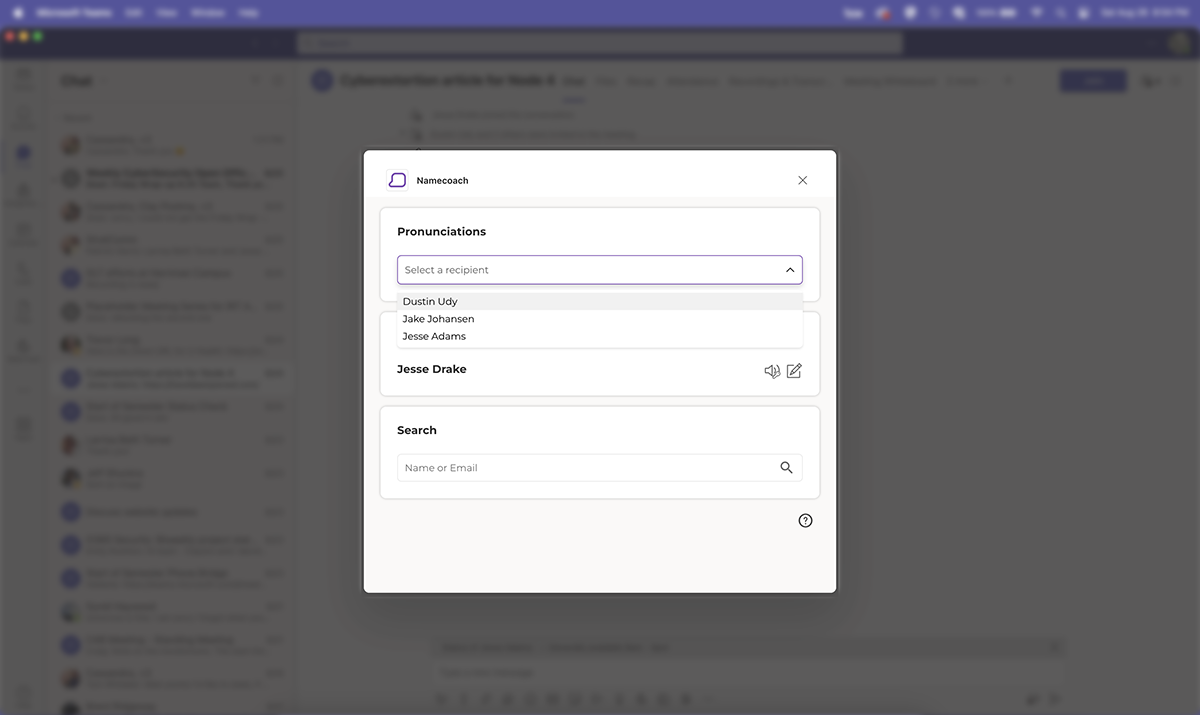The image size is (1200, 715).
Task: Choose Jake Johansen from recipient list
Action: pos(600,319)
